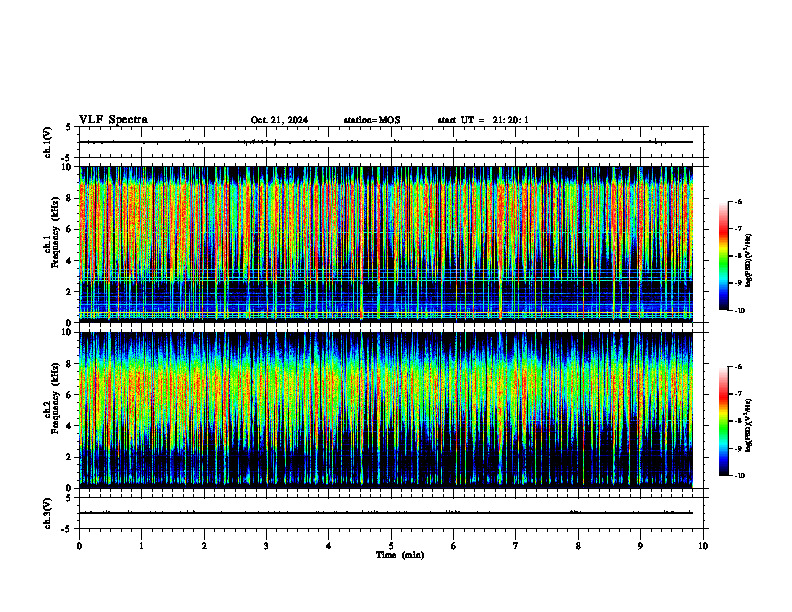
Task: Click time axis tick label '9'
Action: coord(640,546)
